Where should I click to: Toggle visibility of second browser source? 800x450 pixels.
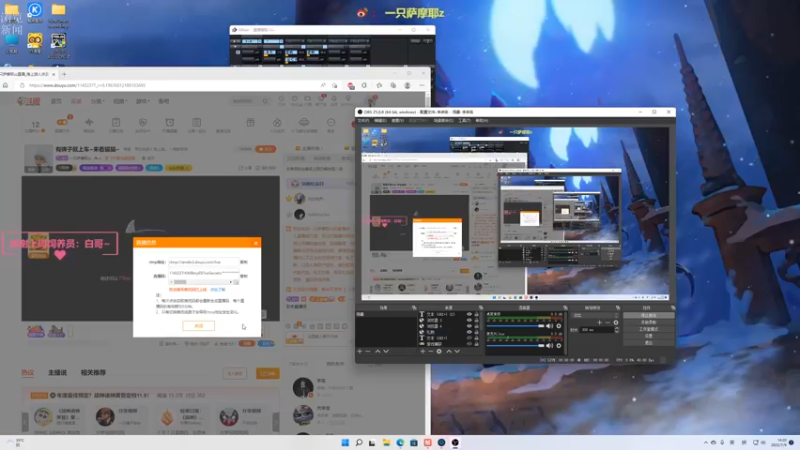click(469, 326)
